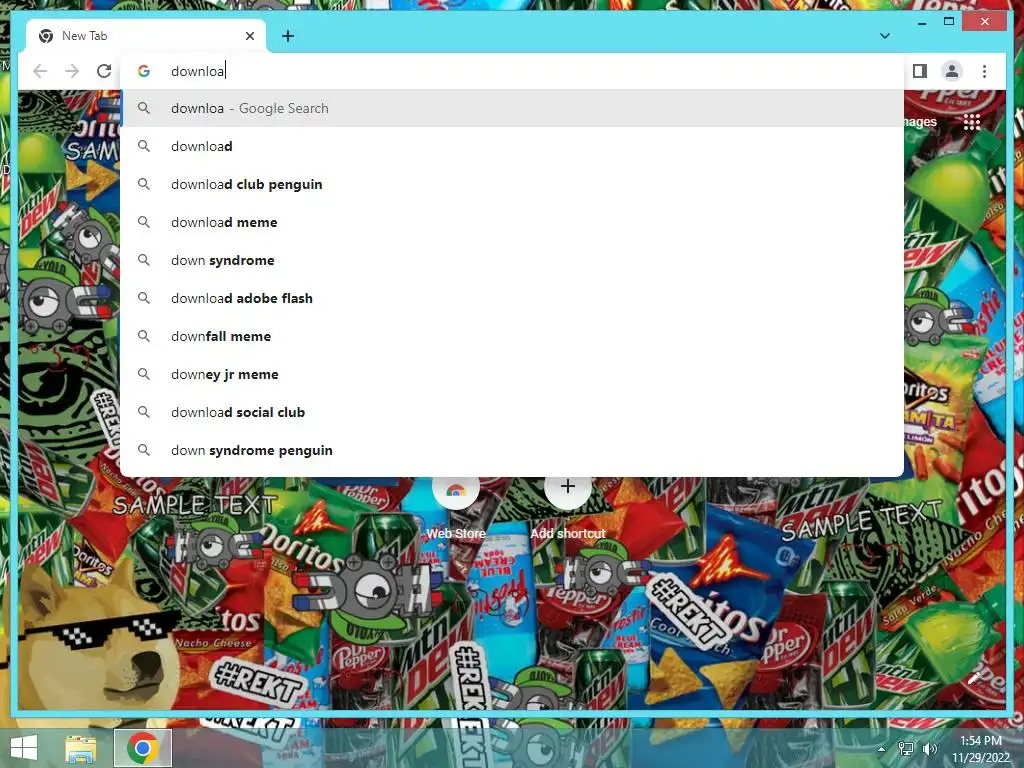Open the Google apps grid
Screen dimensions: 1024x768
pyautogui.click(x=972, y=122)
